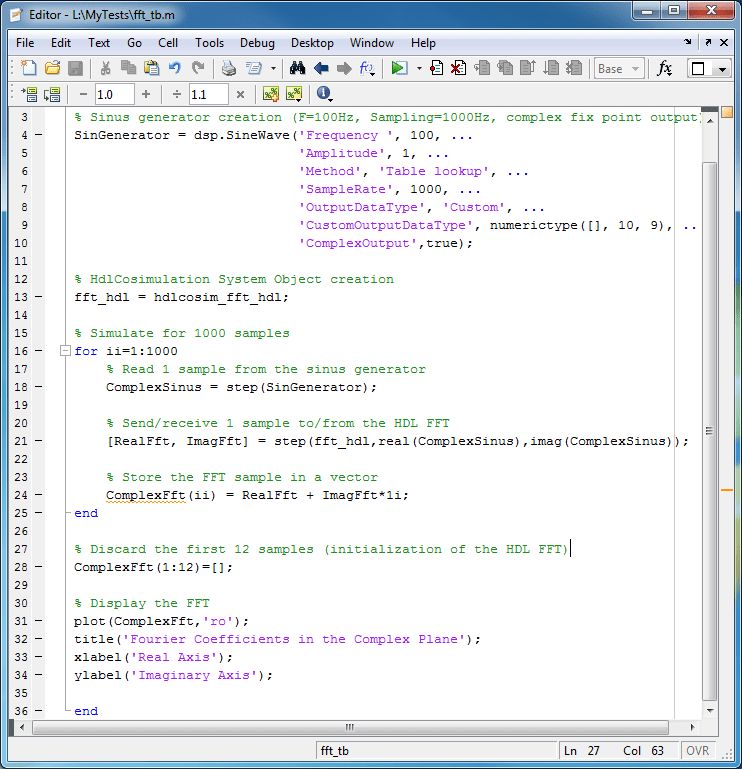Run the script with green play icon
This screenshot has width=742, height=769.
pyautogui.click(x=398, y=68)
